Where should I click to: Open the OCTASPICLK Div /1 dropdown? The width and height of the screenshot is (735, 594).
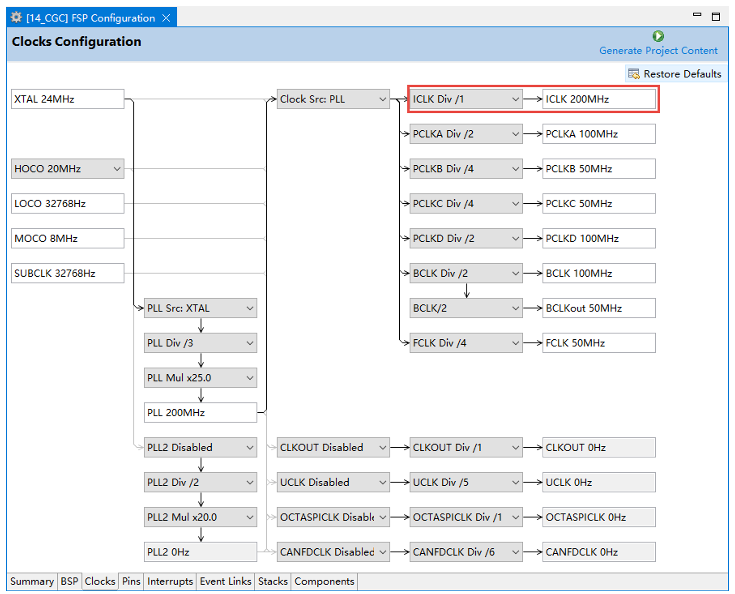pyautogui.click(x=466, y=517)
